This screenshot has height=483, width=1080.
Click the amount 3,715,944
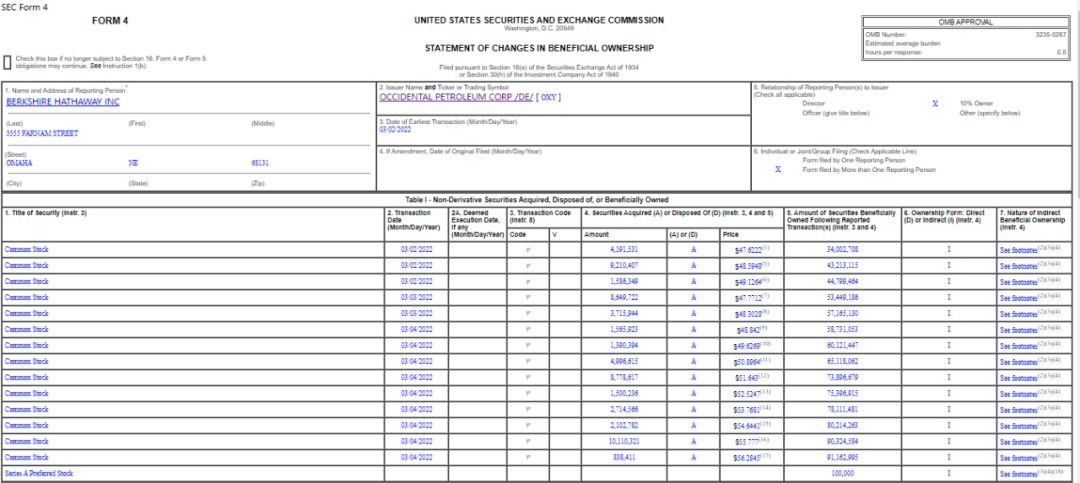point(624,314)
